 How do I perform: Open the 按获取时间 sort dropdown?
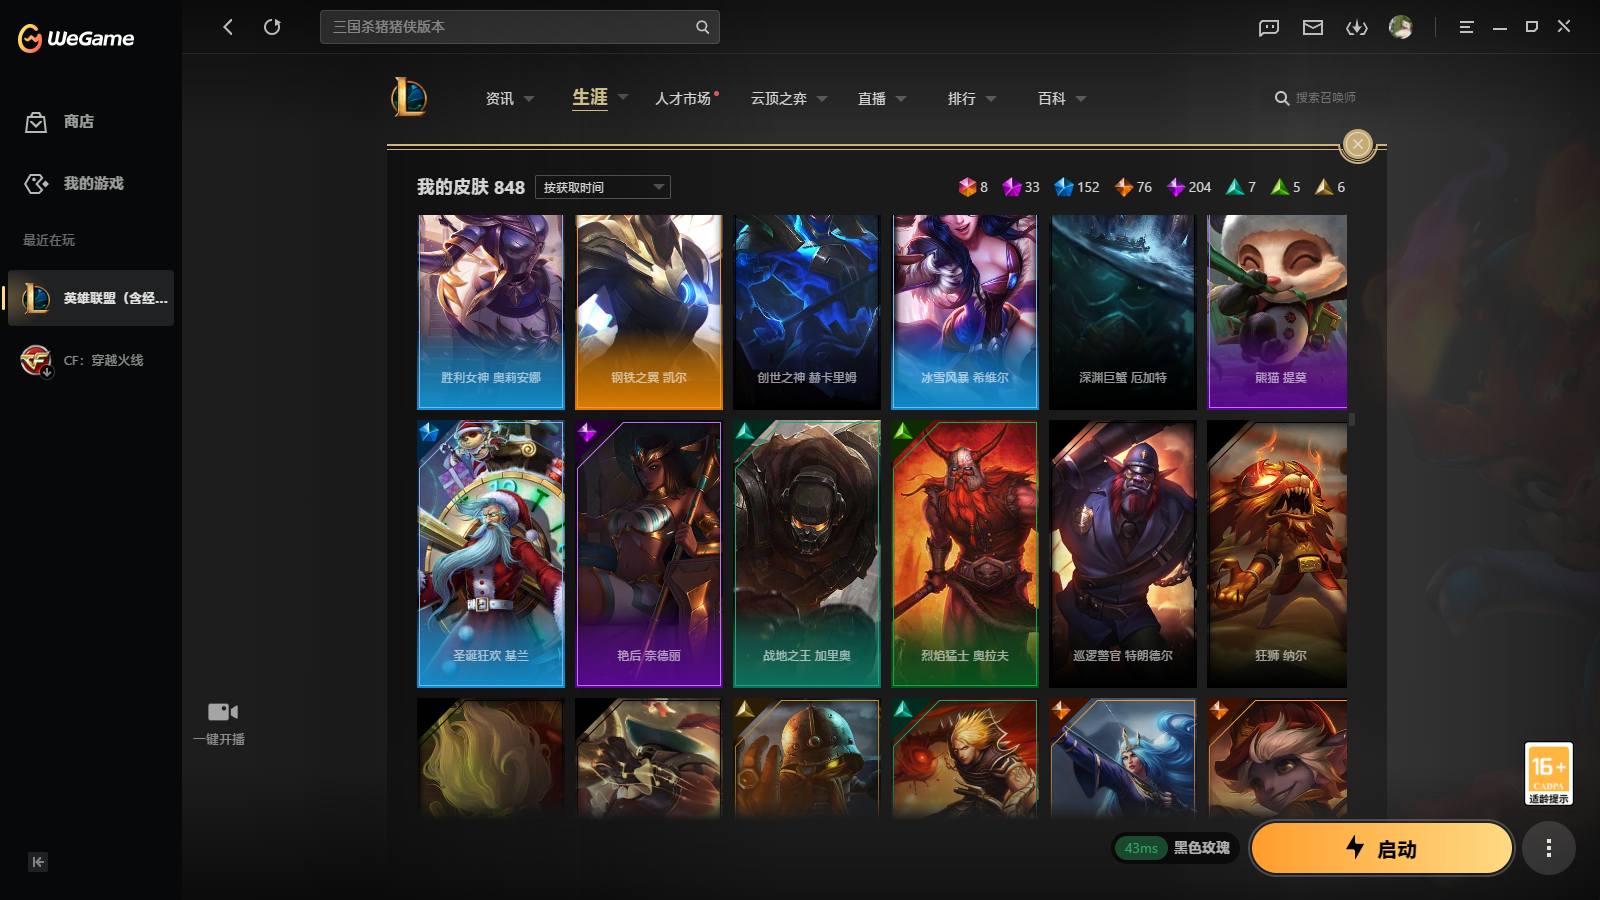(603, 187)
